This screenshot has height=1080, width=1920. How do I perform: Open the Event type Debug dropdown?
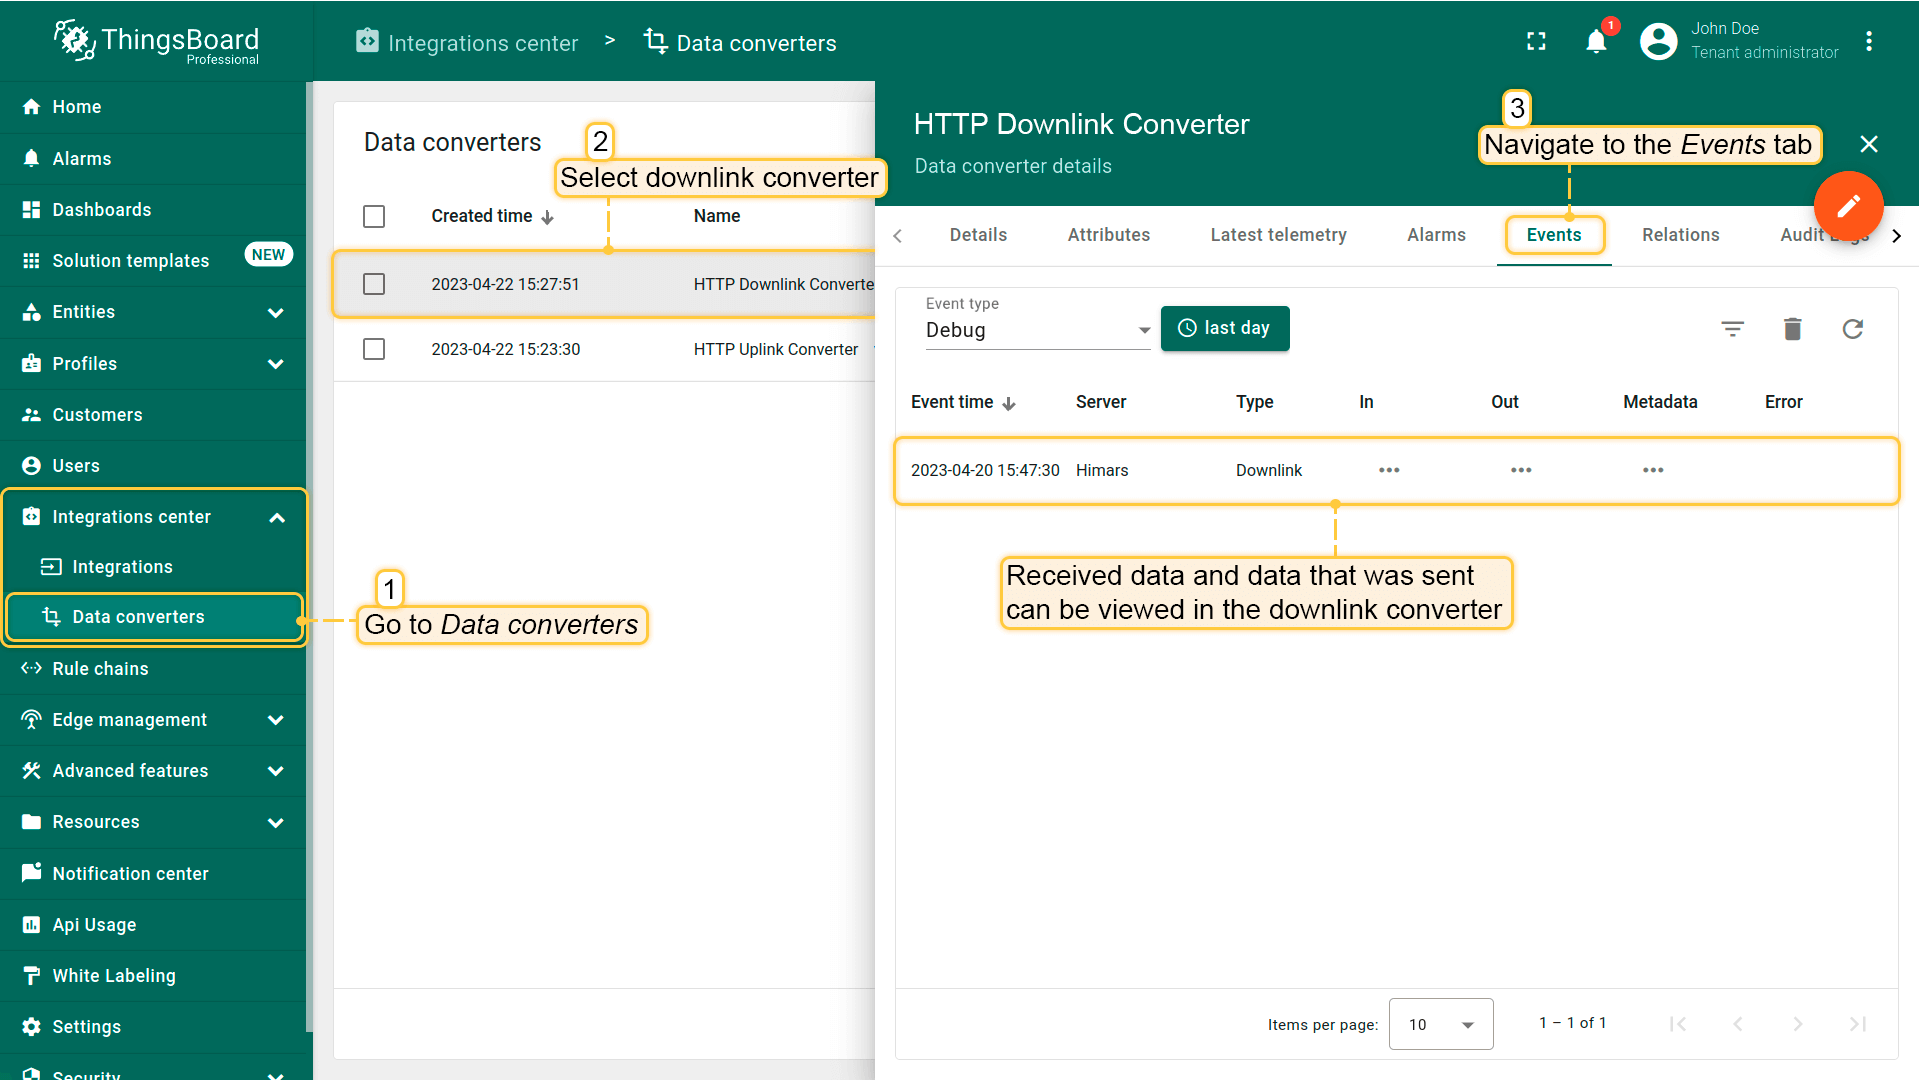coord(1037,330)
